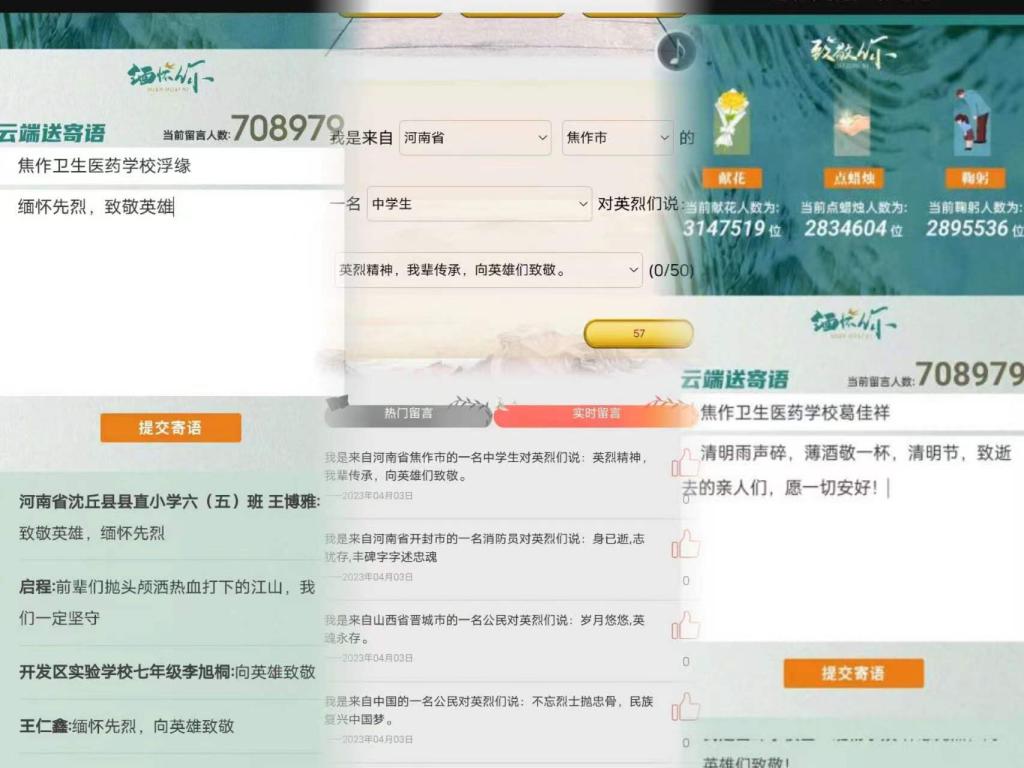Switch to the 实时留言 tab
This screenshot has width=1024, height=768.
tap(596, 413)
